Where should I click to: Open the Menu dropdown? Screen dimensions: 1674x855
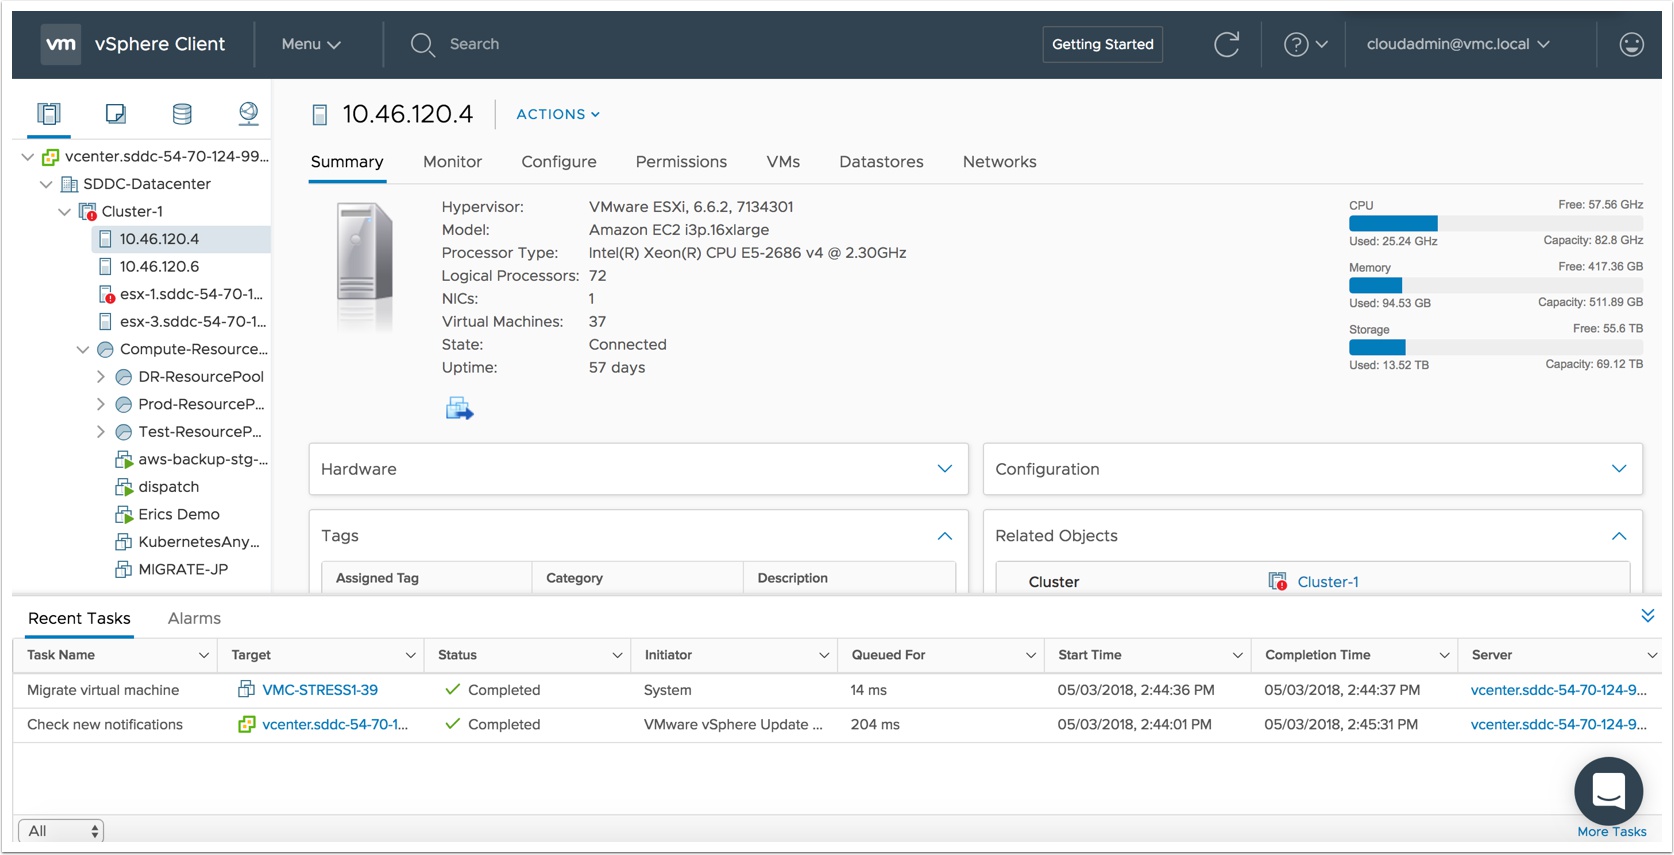tap(311, 44)
